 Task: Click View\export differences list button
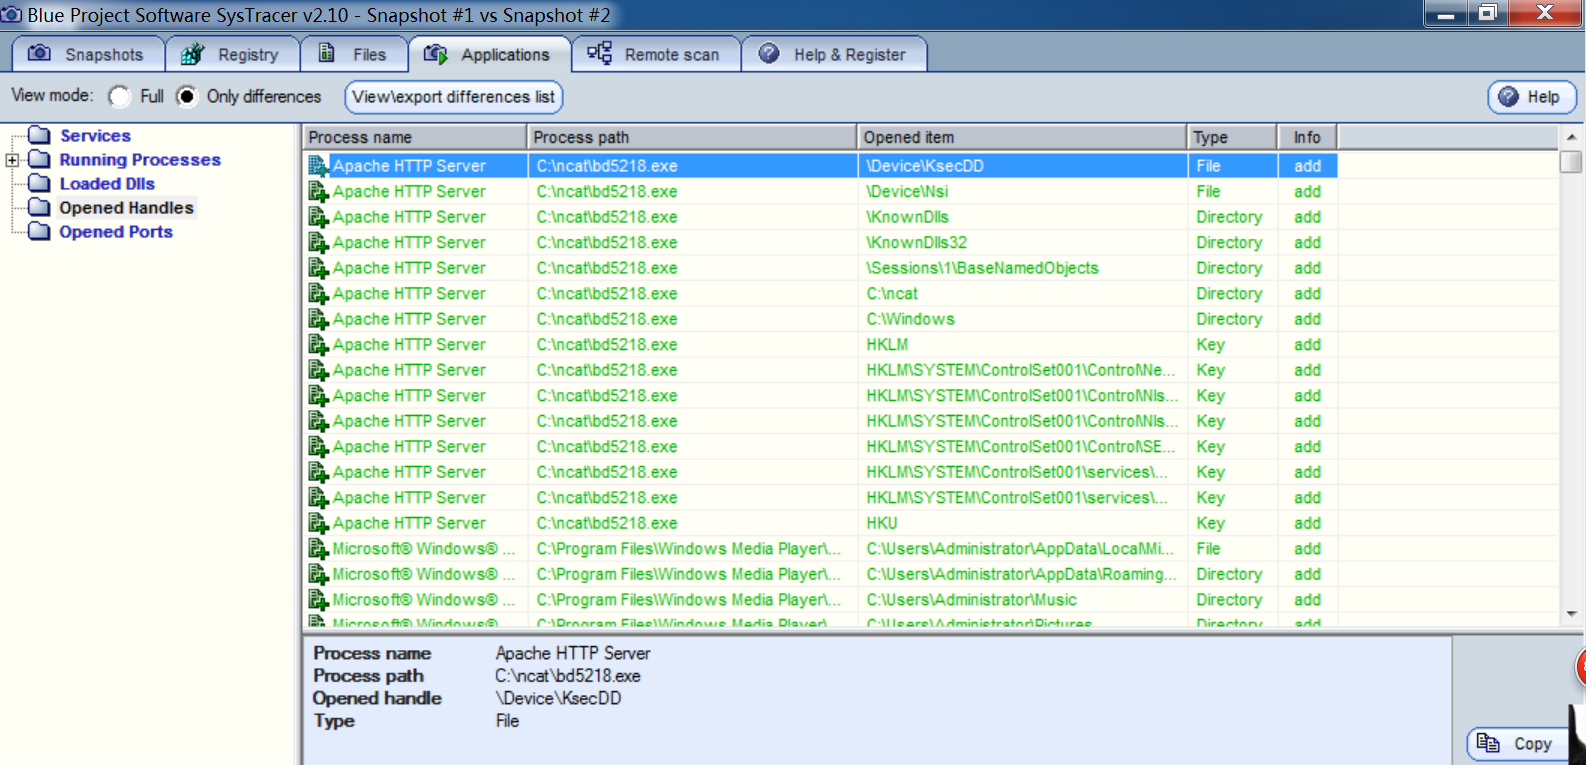click(x=454, y=97)
